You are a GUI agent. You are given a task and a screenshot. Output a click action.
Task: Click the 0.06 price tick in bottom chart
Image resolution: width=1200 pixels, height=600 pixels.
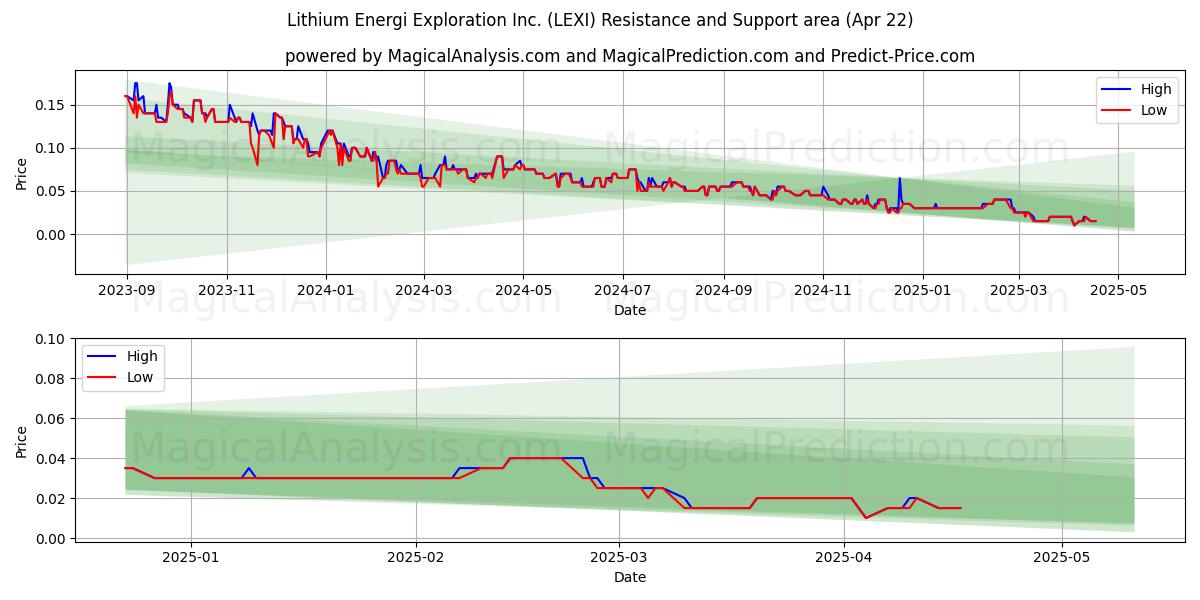pos(52,419)
